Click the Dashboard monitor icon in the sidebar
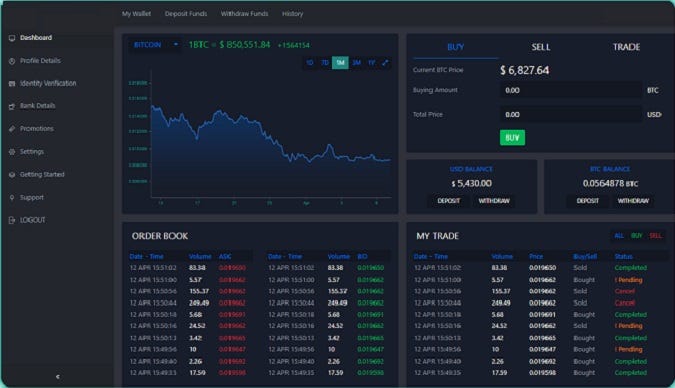This screenshot has width=675, height=388. [12, 38]
